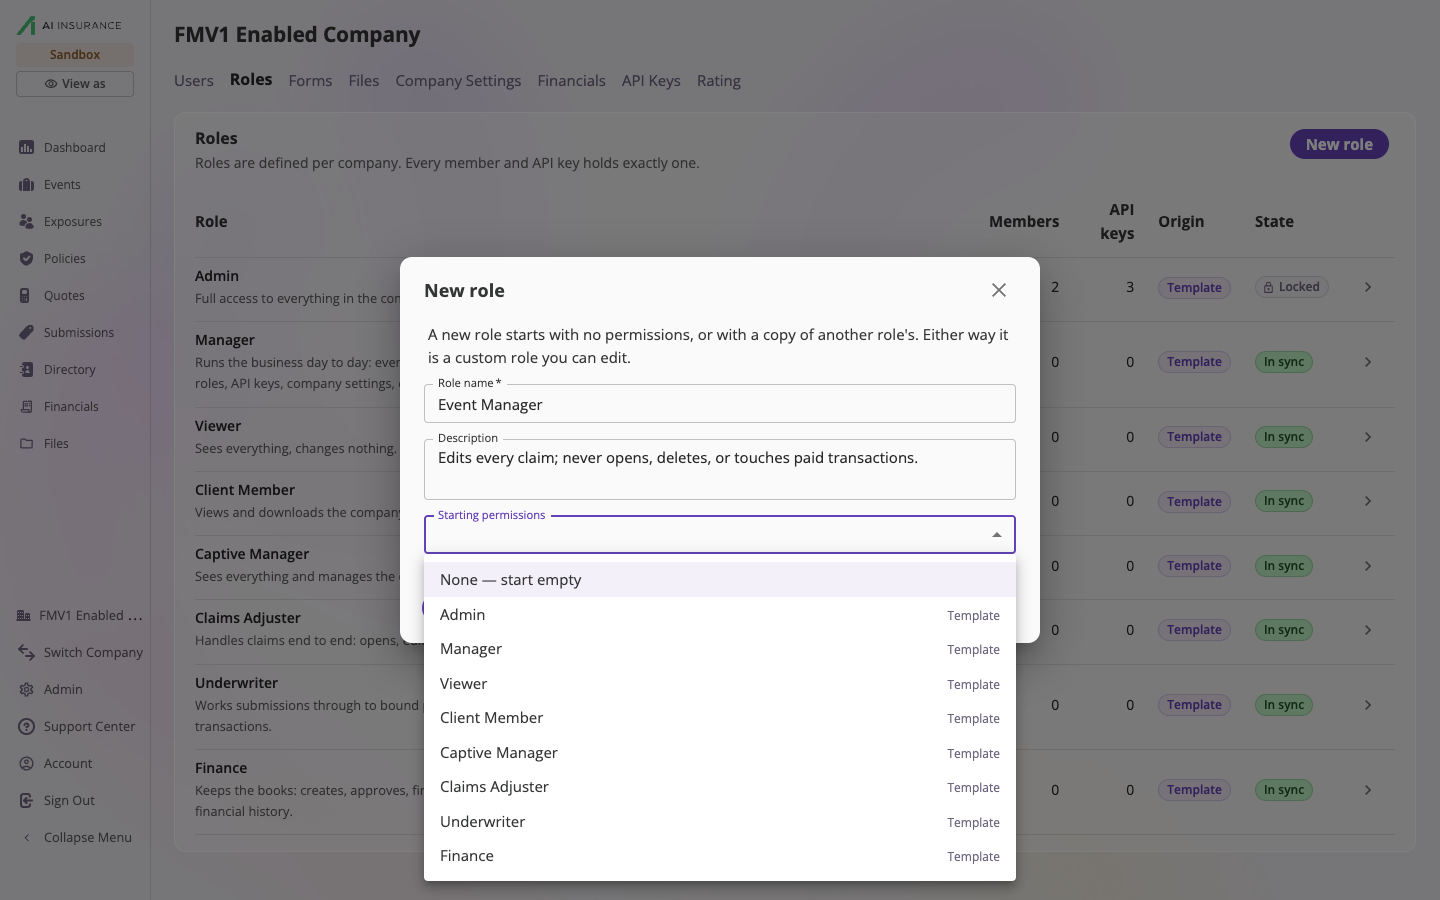
Task: Click the Template badge in Underwriter row
Action: 1194,705
